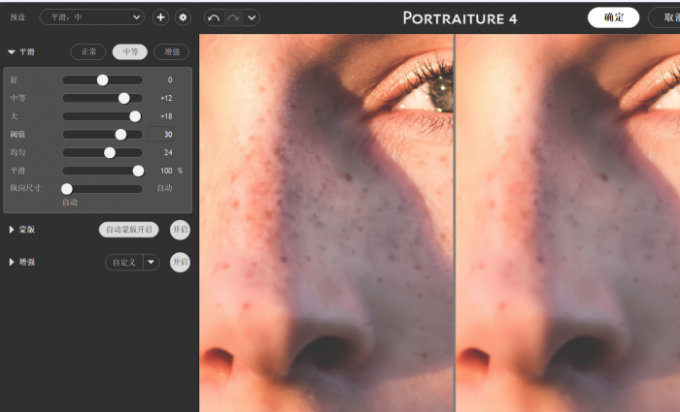680x412 pixels.
Task: Collapse the 平滑 smoothing section
Action: [11, 52]
